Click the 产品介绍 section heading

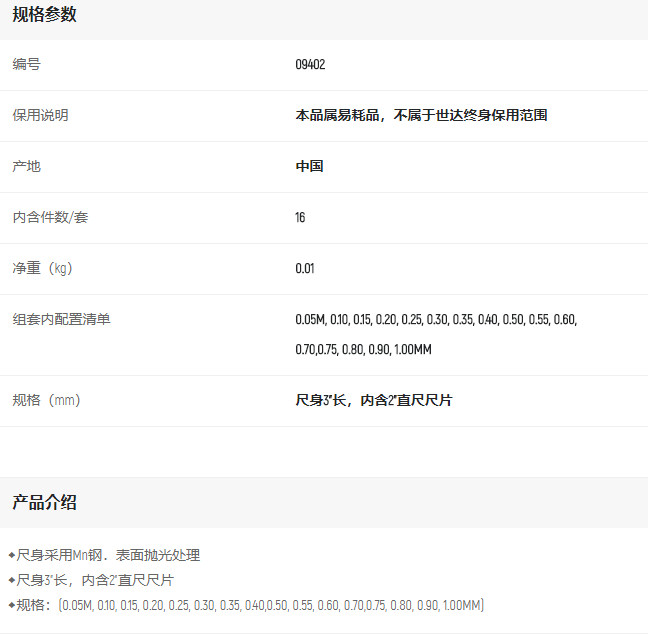[44, 502]
